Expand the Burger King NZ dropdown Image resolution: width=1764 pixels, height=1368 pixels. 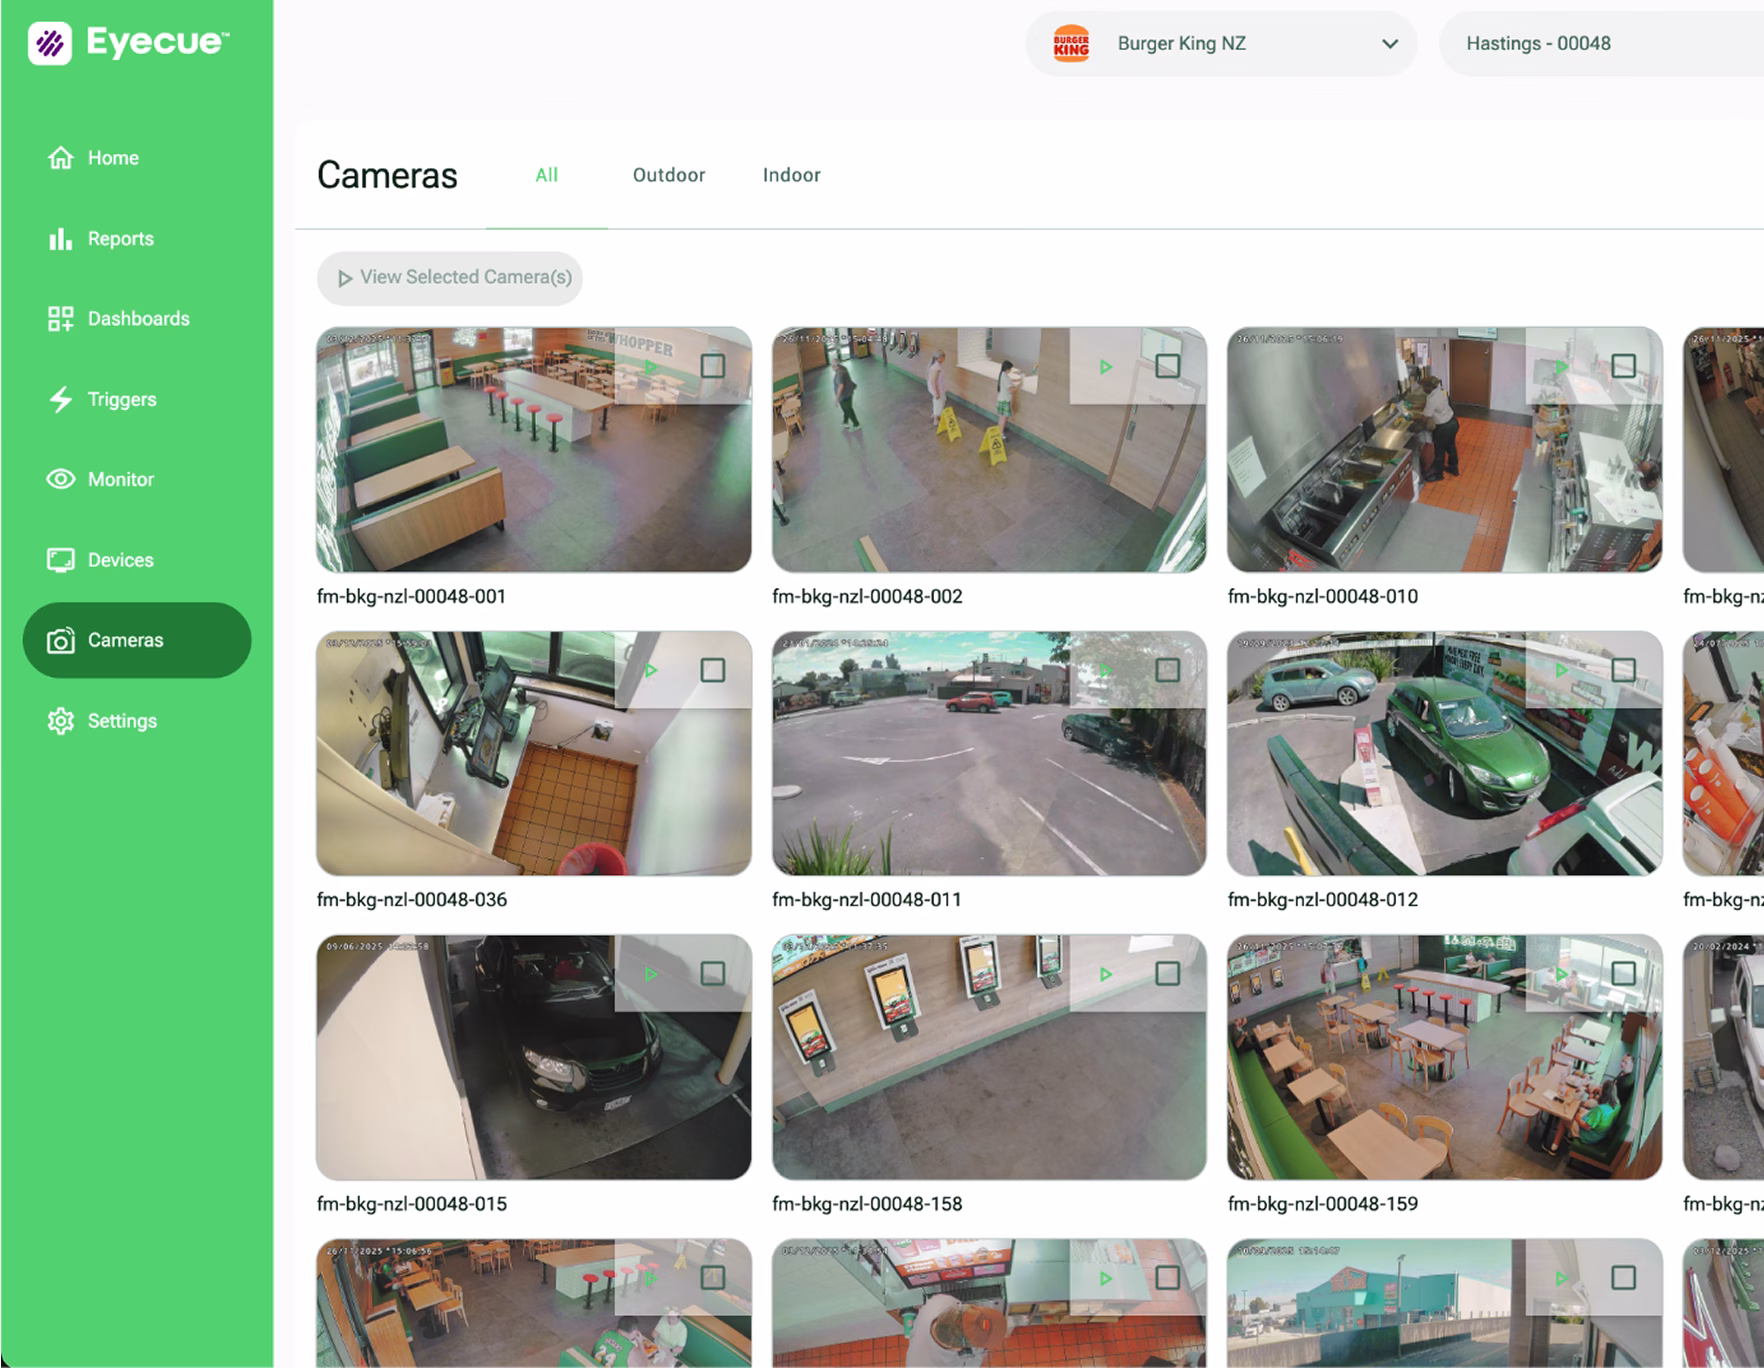click(1220, 44)
